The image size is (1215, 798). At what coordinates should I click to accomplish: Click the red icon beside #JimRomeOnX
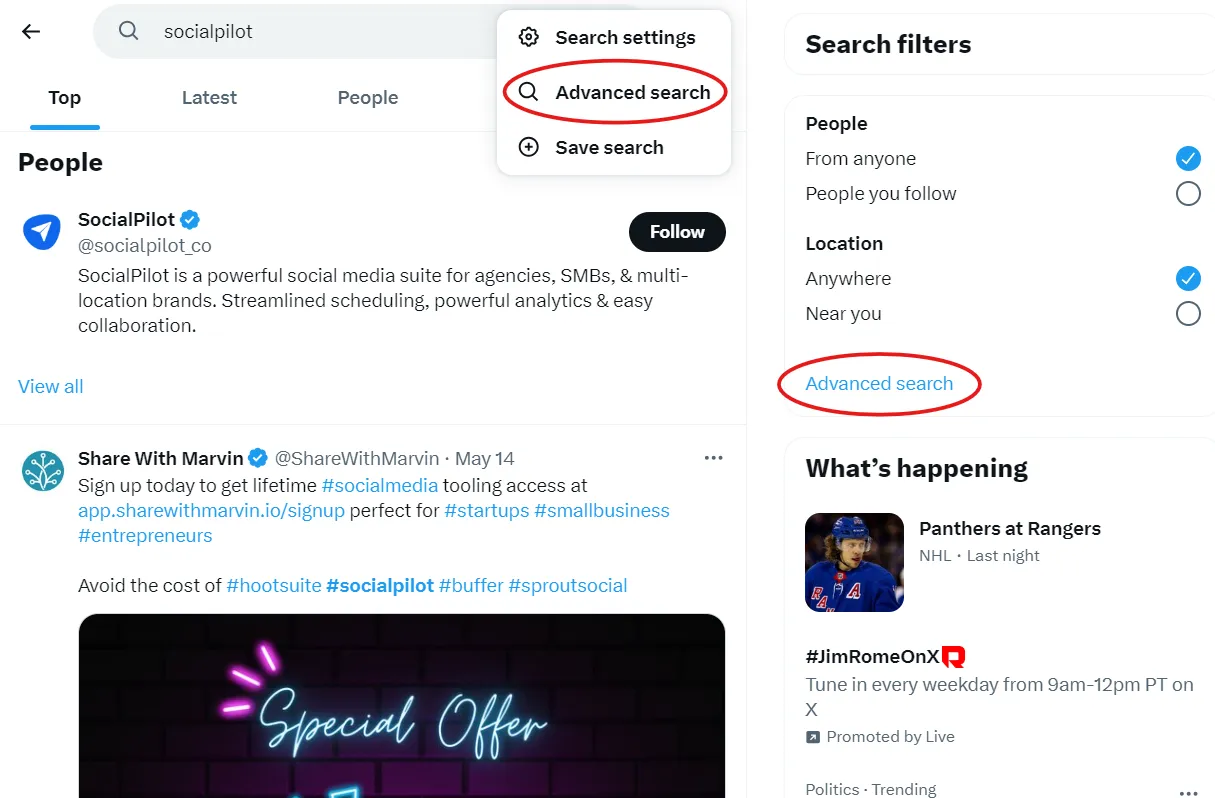coord(952,657)
